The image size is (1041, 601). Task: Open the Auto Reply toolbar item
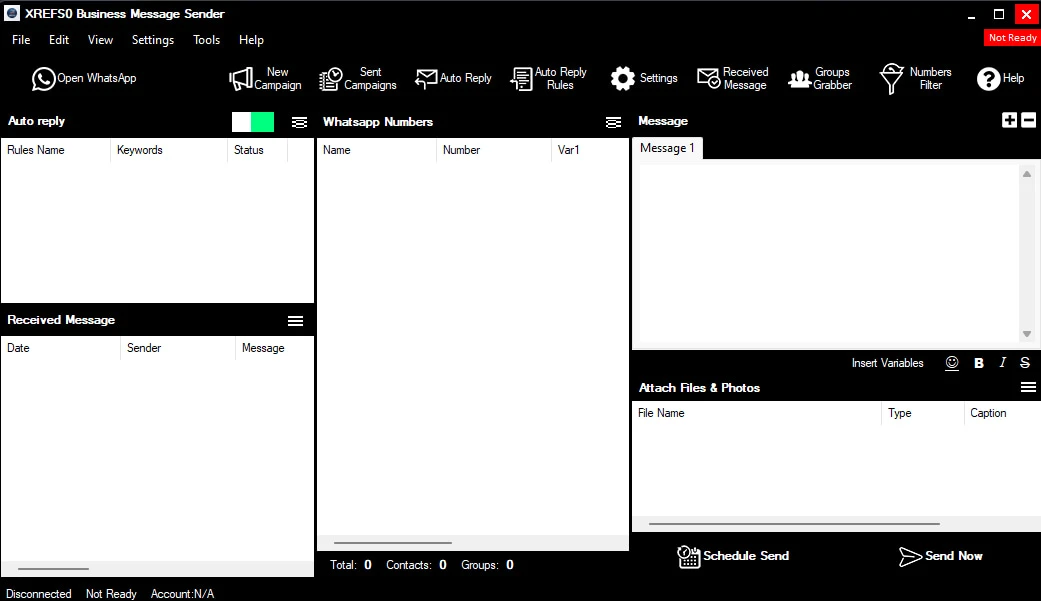453,78
